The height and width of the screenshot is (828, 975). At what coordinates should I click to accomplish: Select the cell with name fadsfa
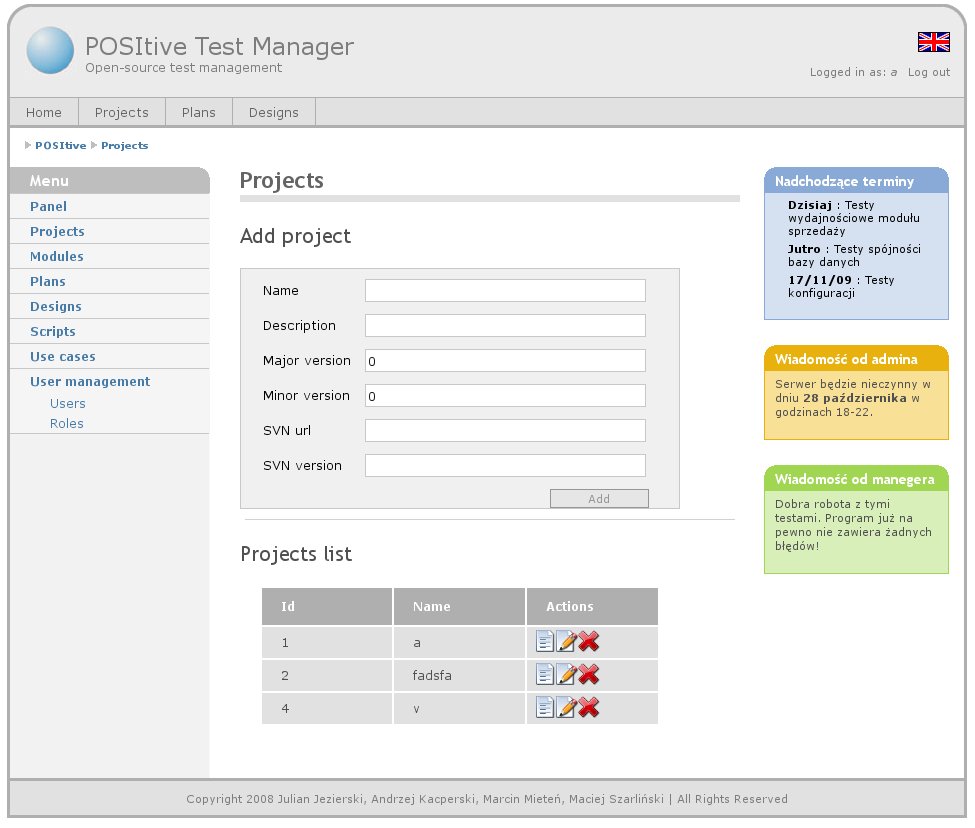click(460, 675)
